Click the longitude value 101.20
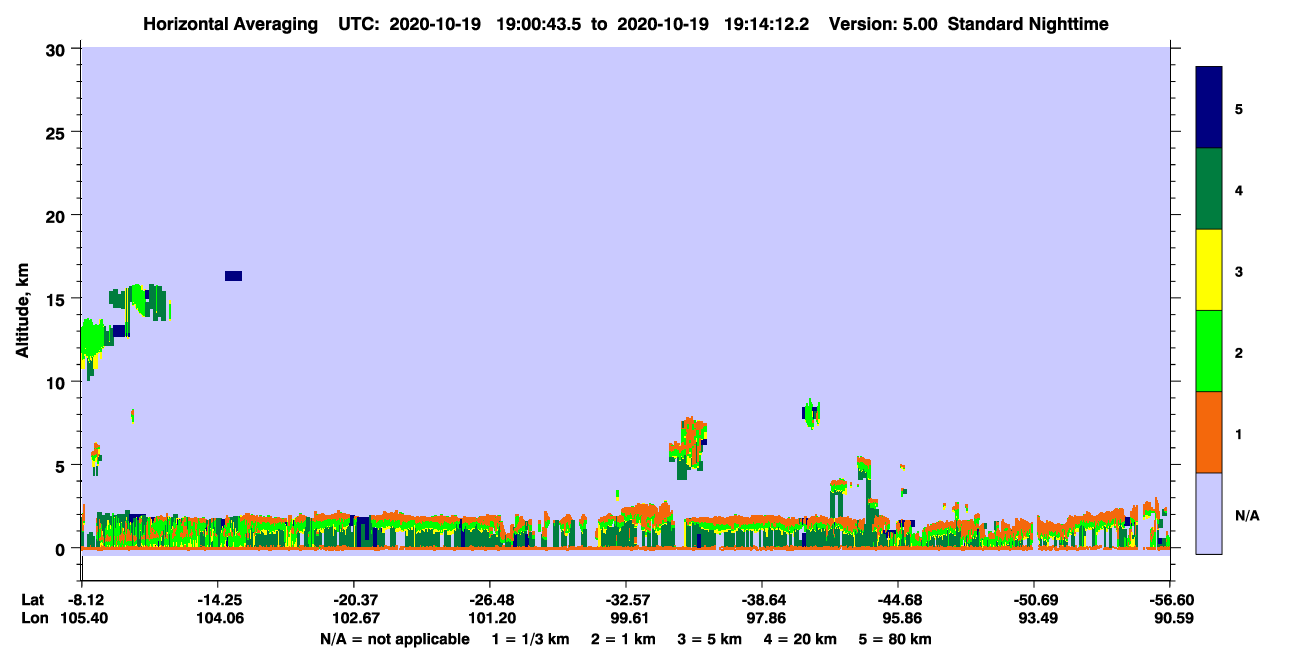Image resolution: width=1300 pixels, height=667 pixels. [x=490, y=619]
